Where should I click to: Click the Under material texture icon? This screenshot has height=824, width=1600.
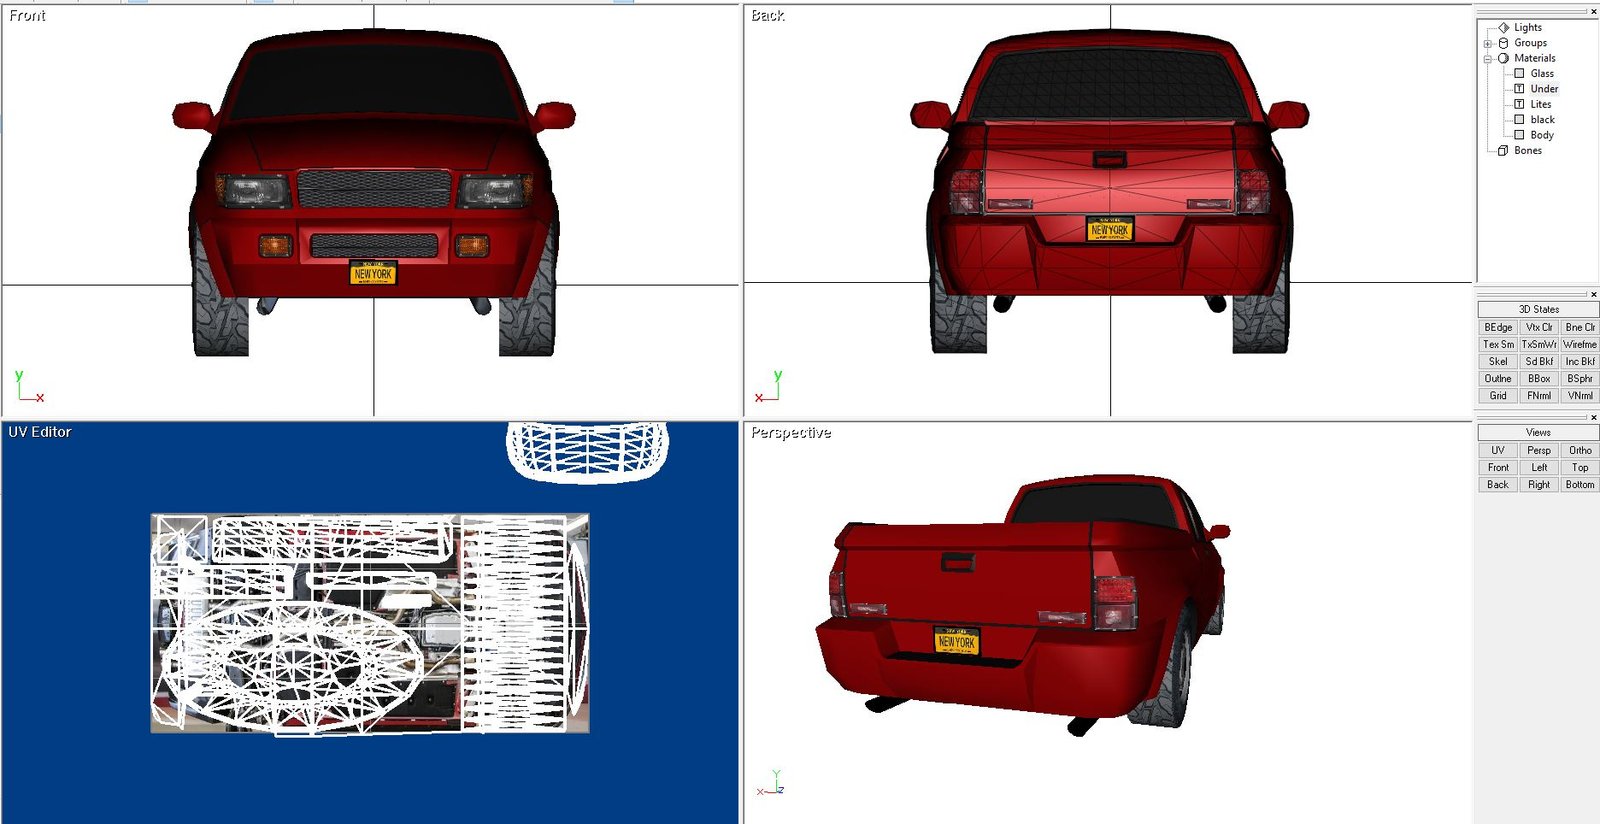click(1519, 89)
